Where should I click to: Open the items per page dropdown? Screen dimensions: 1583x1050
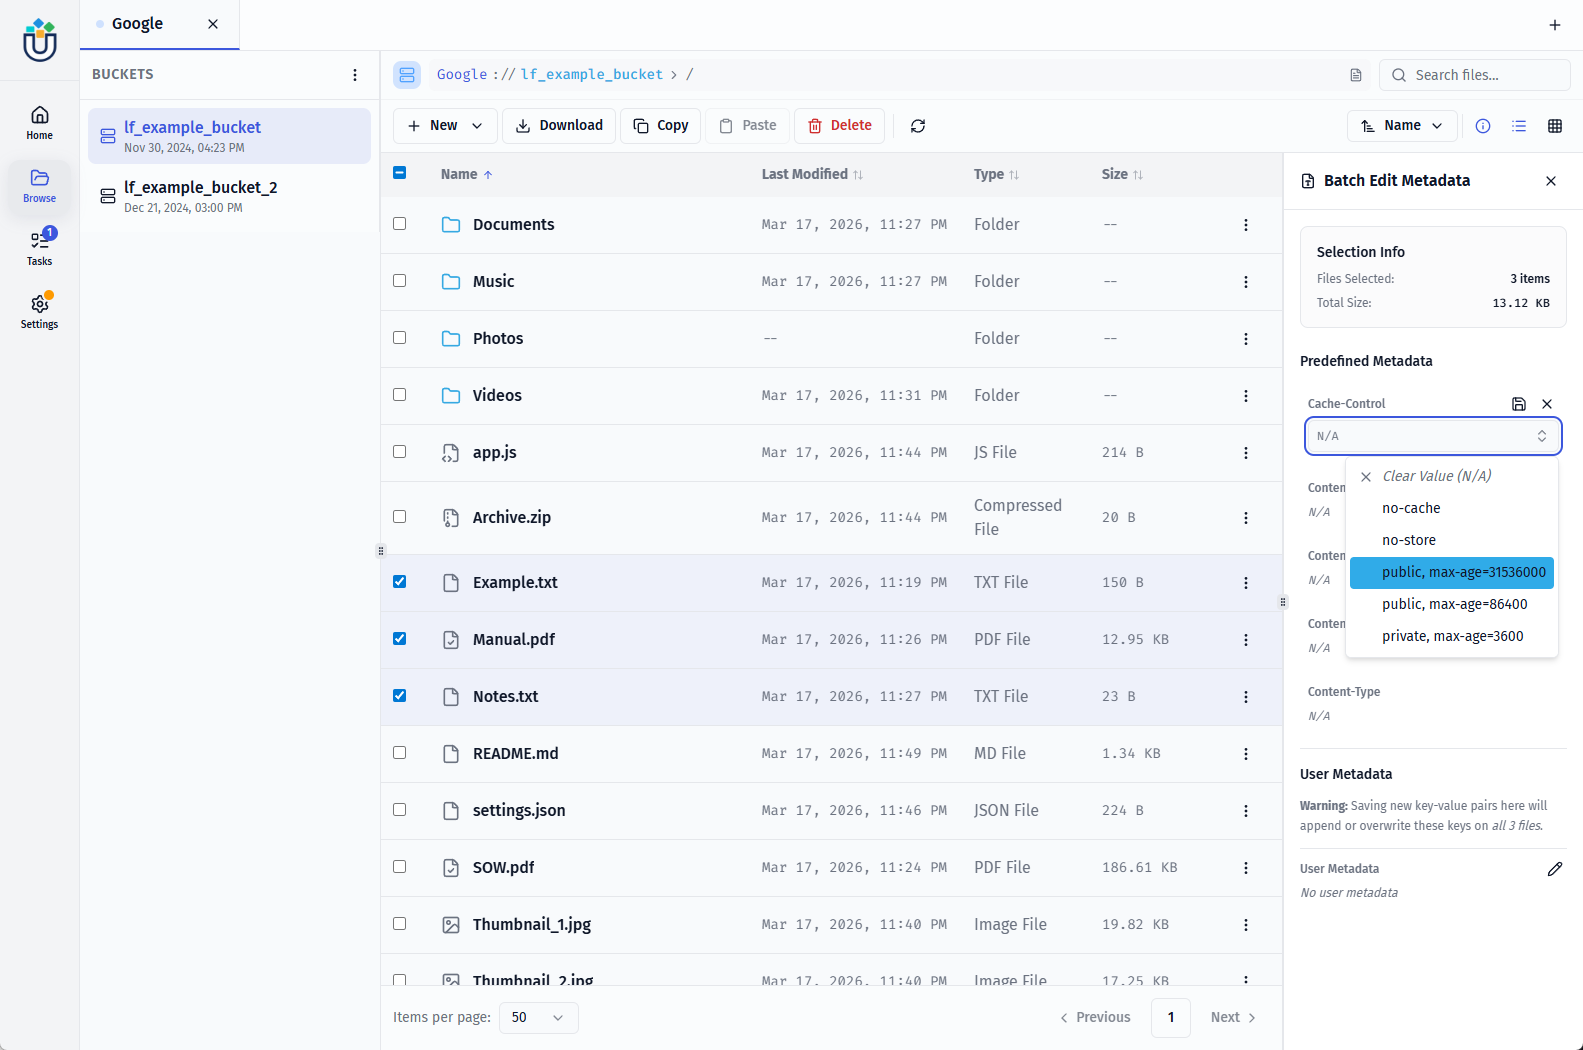[538, 1018]
